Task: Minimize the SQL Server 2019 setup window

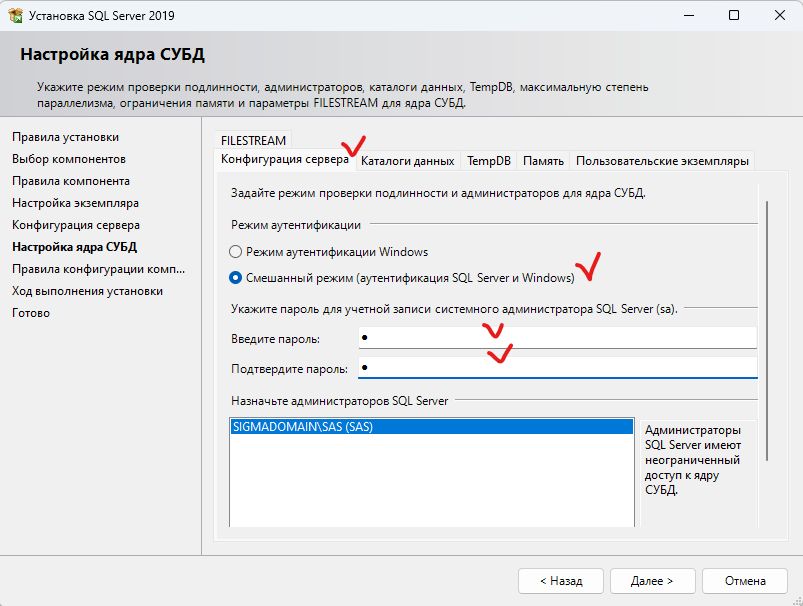Action: [x=689, y=15]
